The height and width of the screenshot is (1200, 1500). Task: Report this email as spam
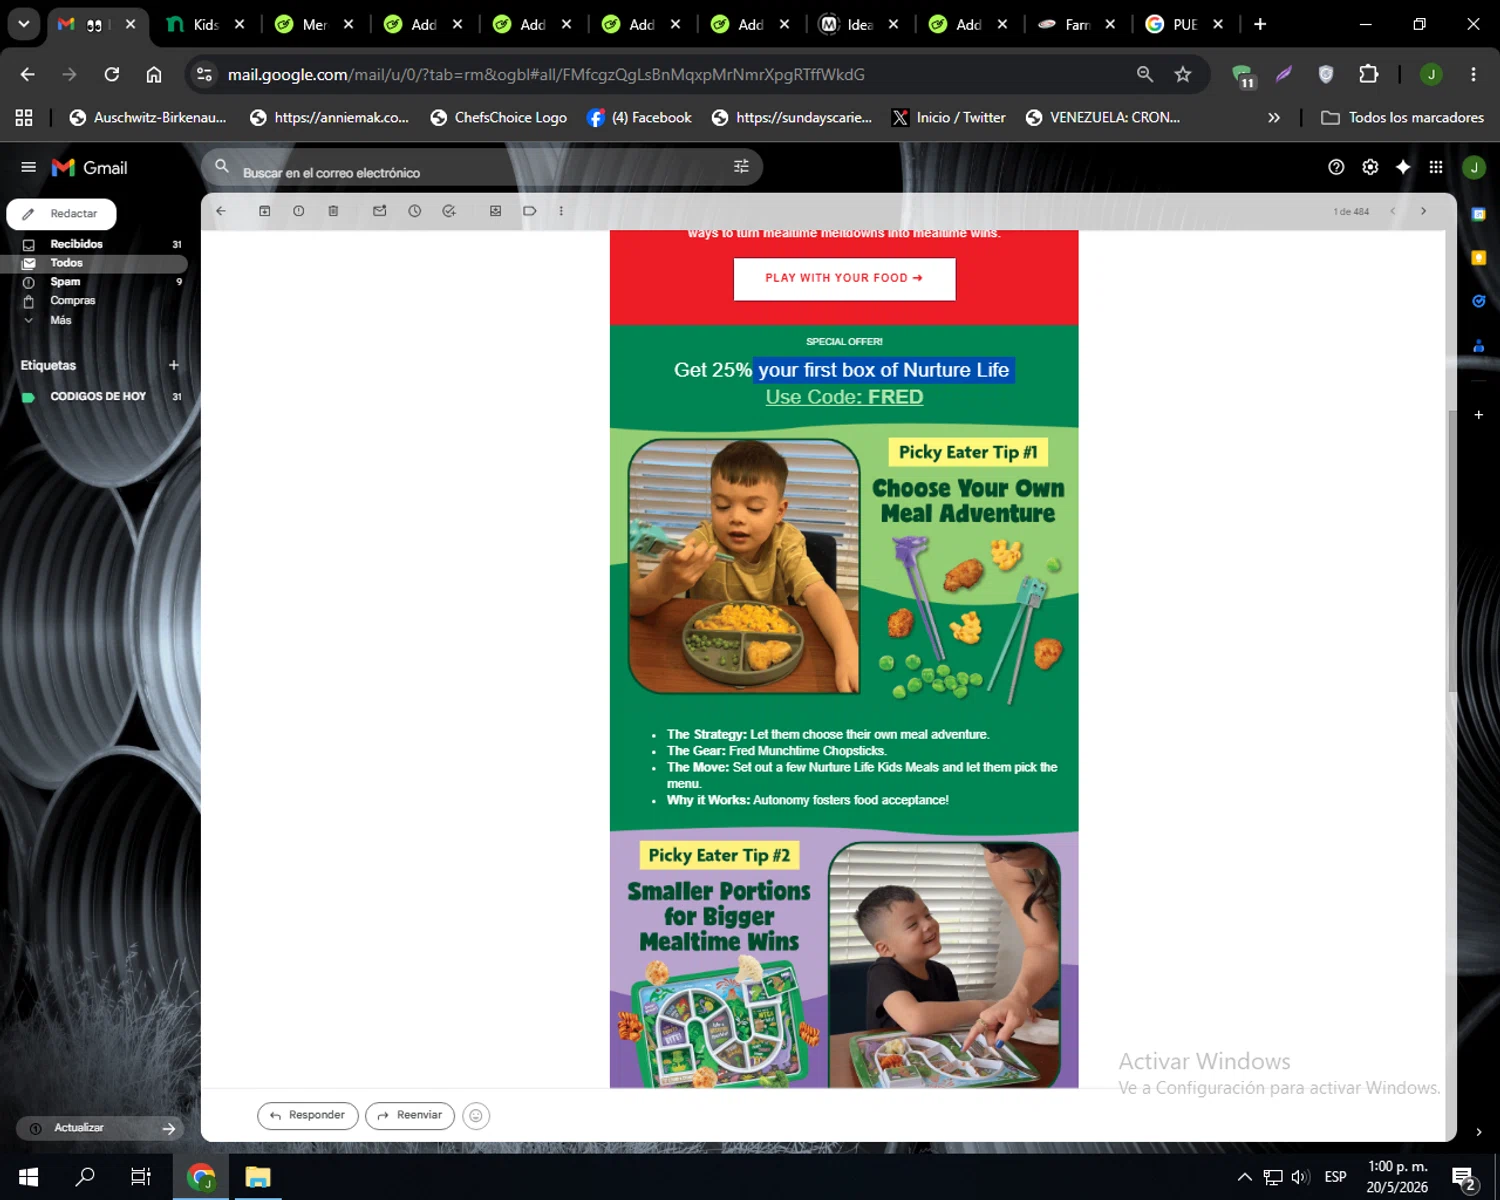click(299, 211)
